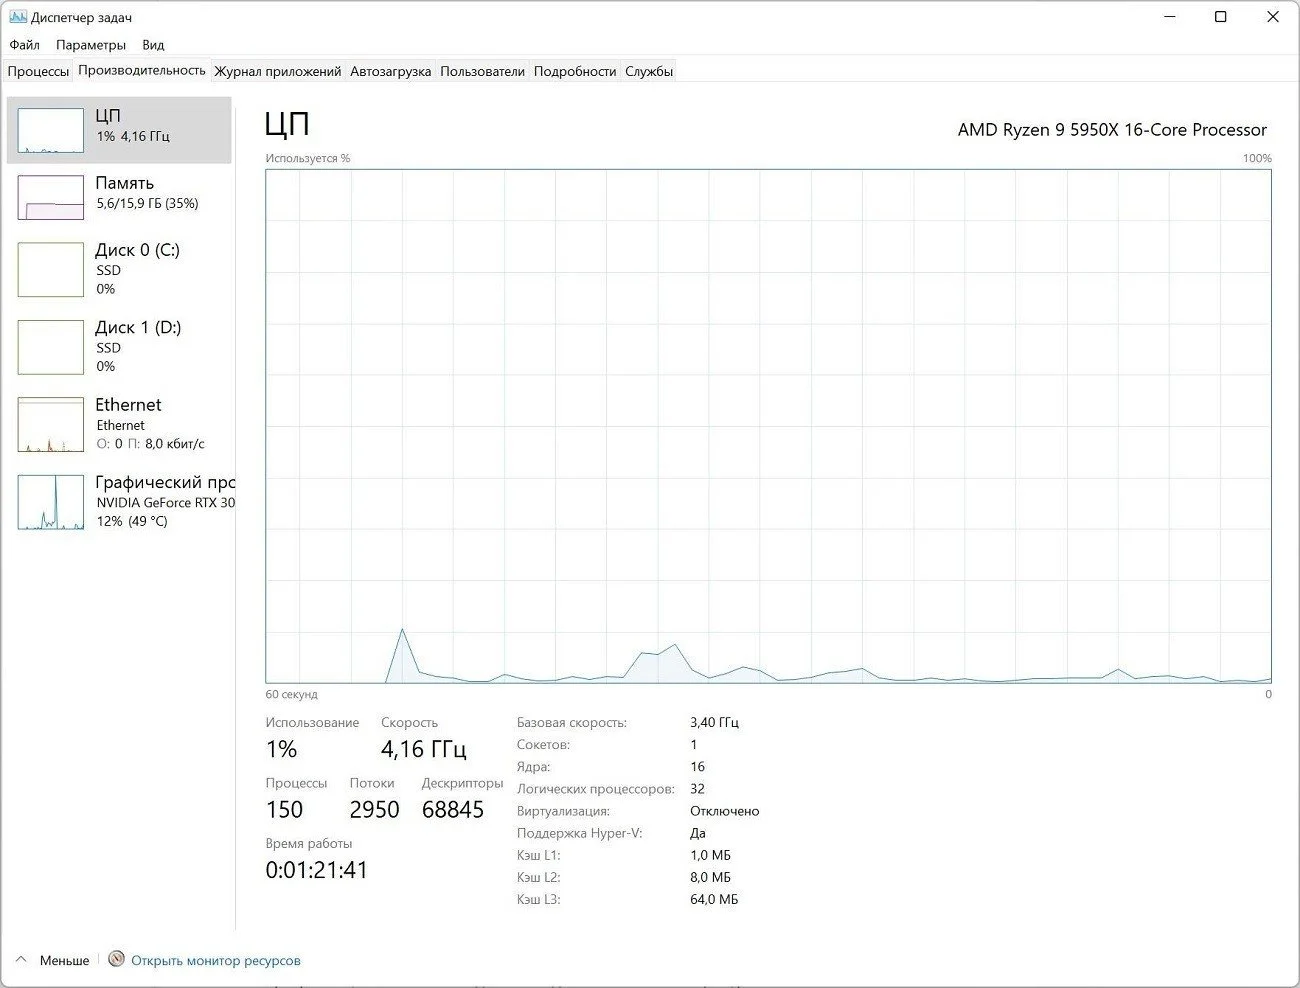This screenshot has width=1300, height=988.
Task: Open the Пользователи tab
Action: [482, 71]
